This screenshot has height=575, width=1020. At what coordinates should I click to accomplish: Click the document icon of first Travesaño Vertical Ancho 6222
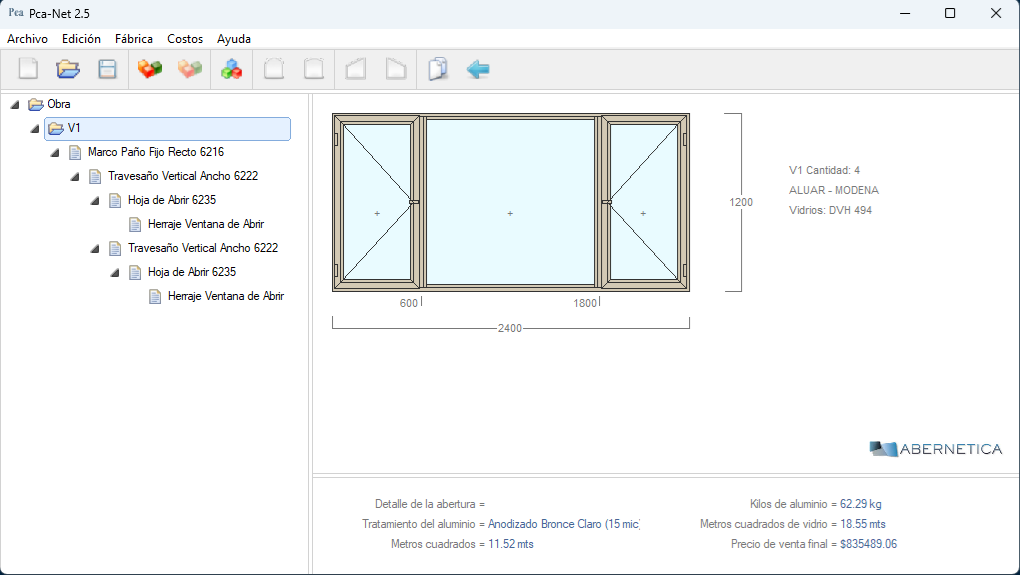click(95, 176)
